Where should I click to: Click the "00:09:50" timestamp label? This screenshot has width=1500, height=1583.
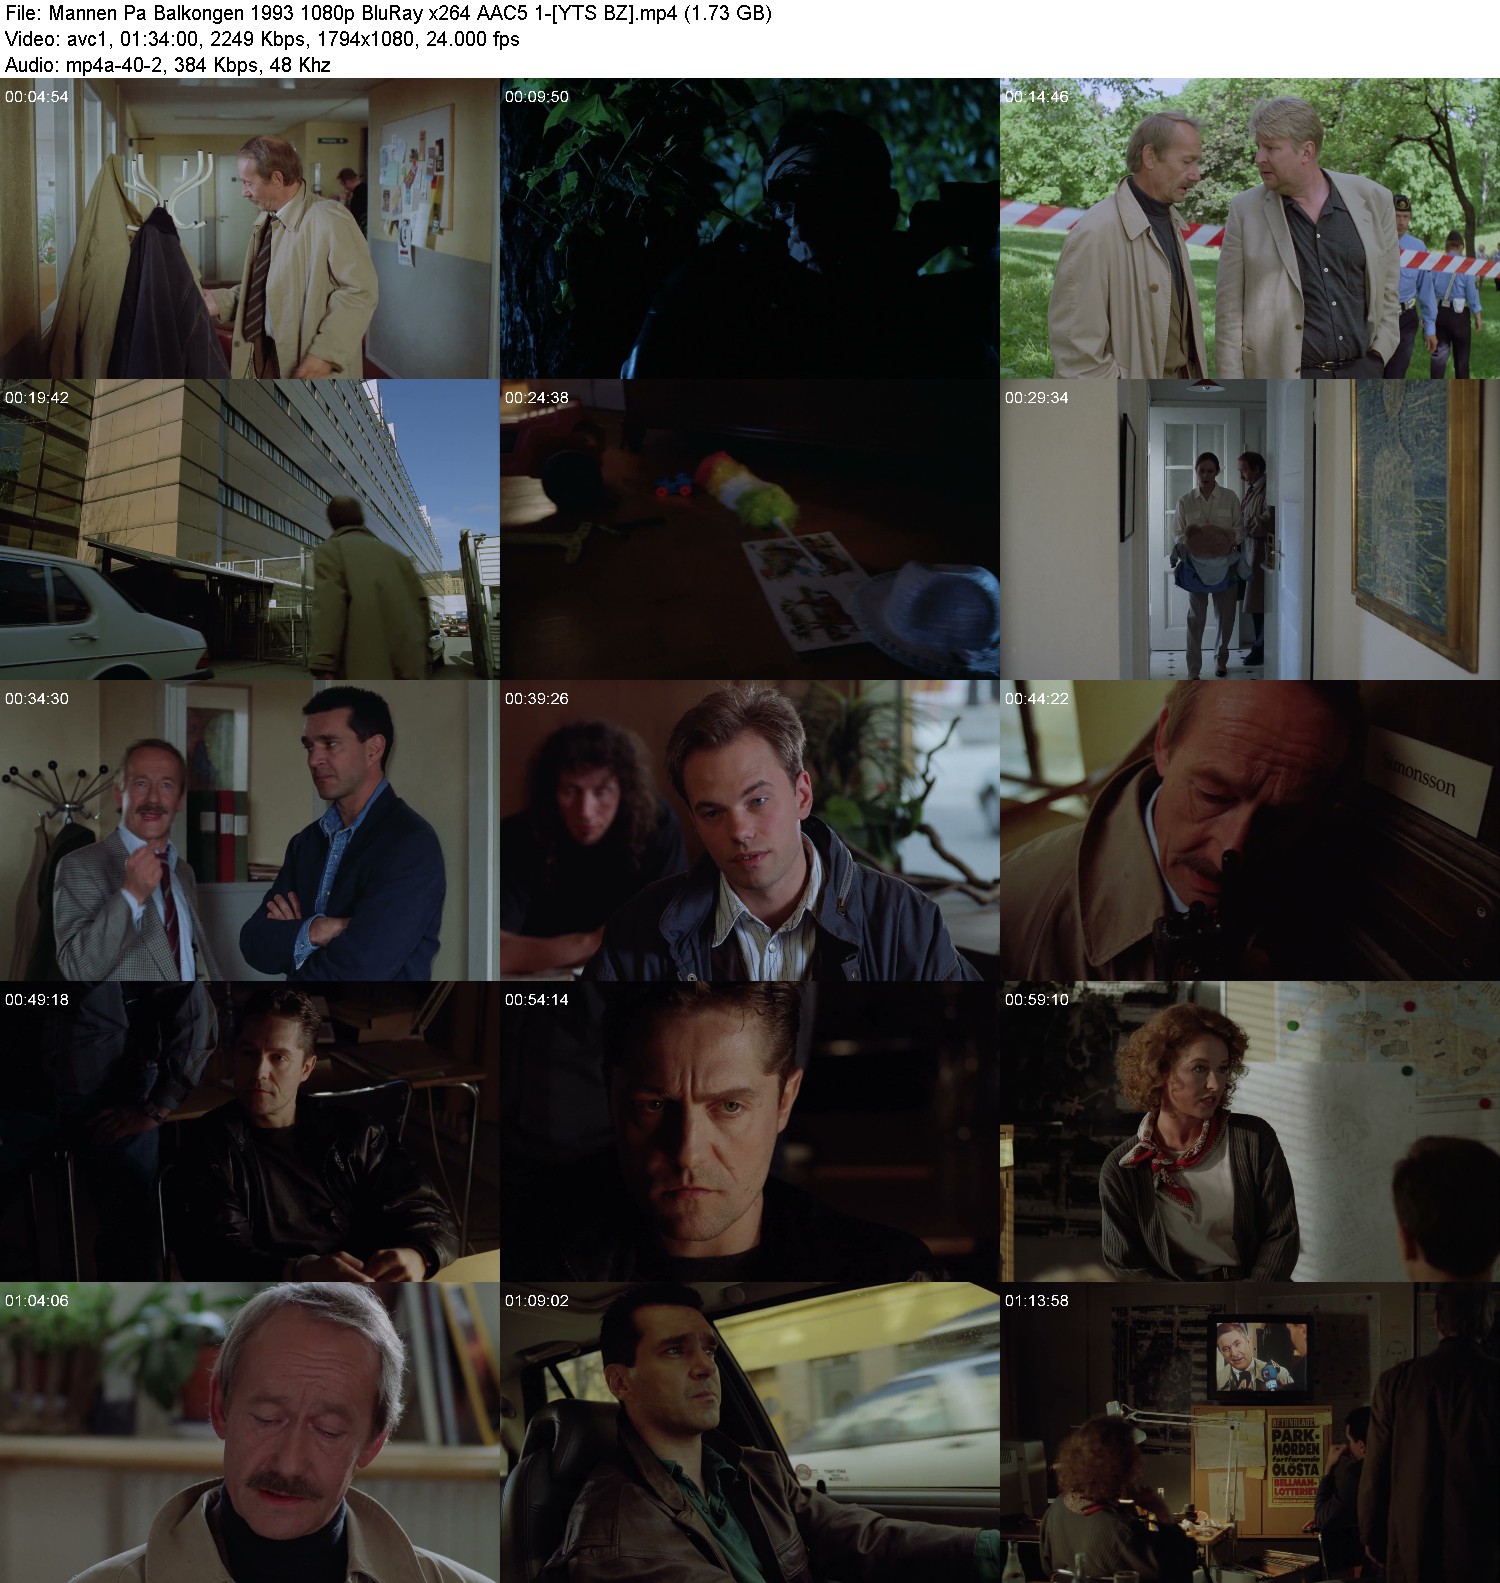tap(537, 97)
